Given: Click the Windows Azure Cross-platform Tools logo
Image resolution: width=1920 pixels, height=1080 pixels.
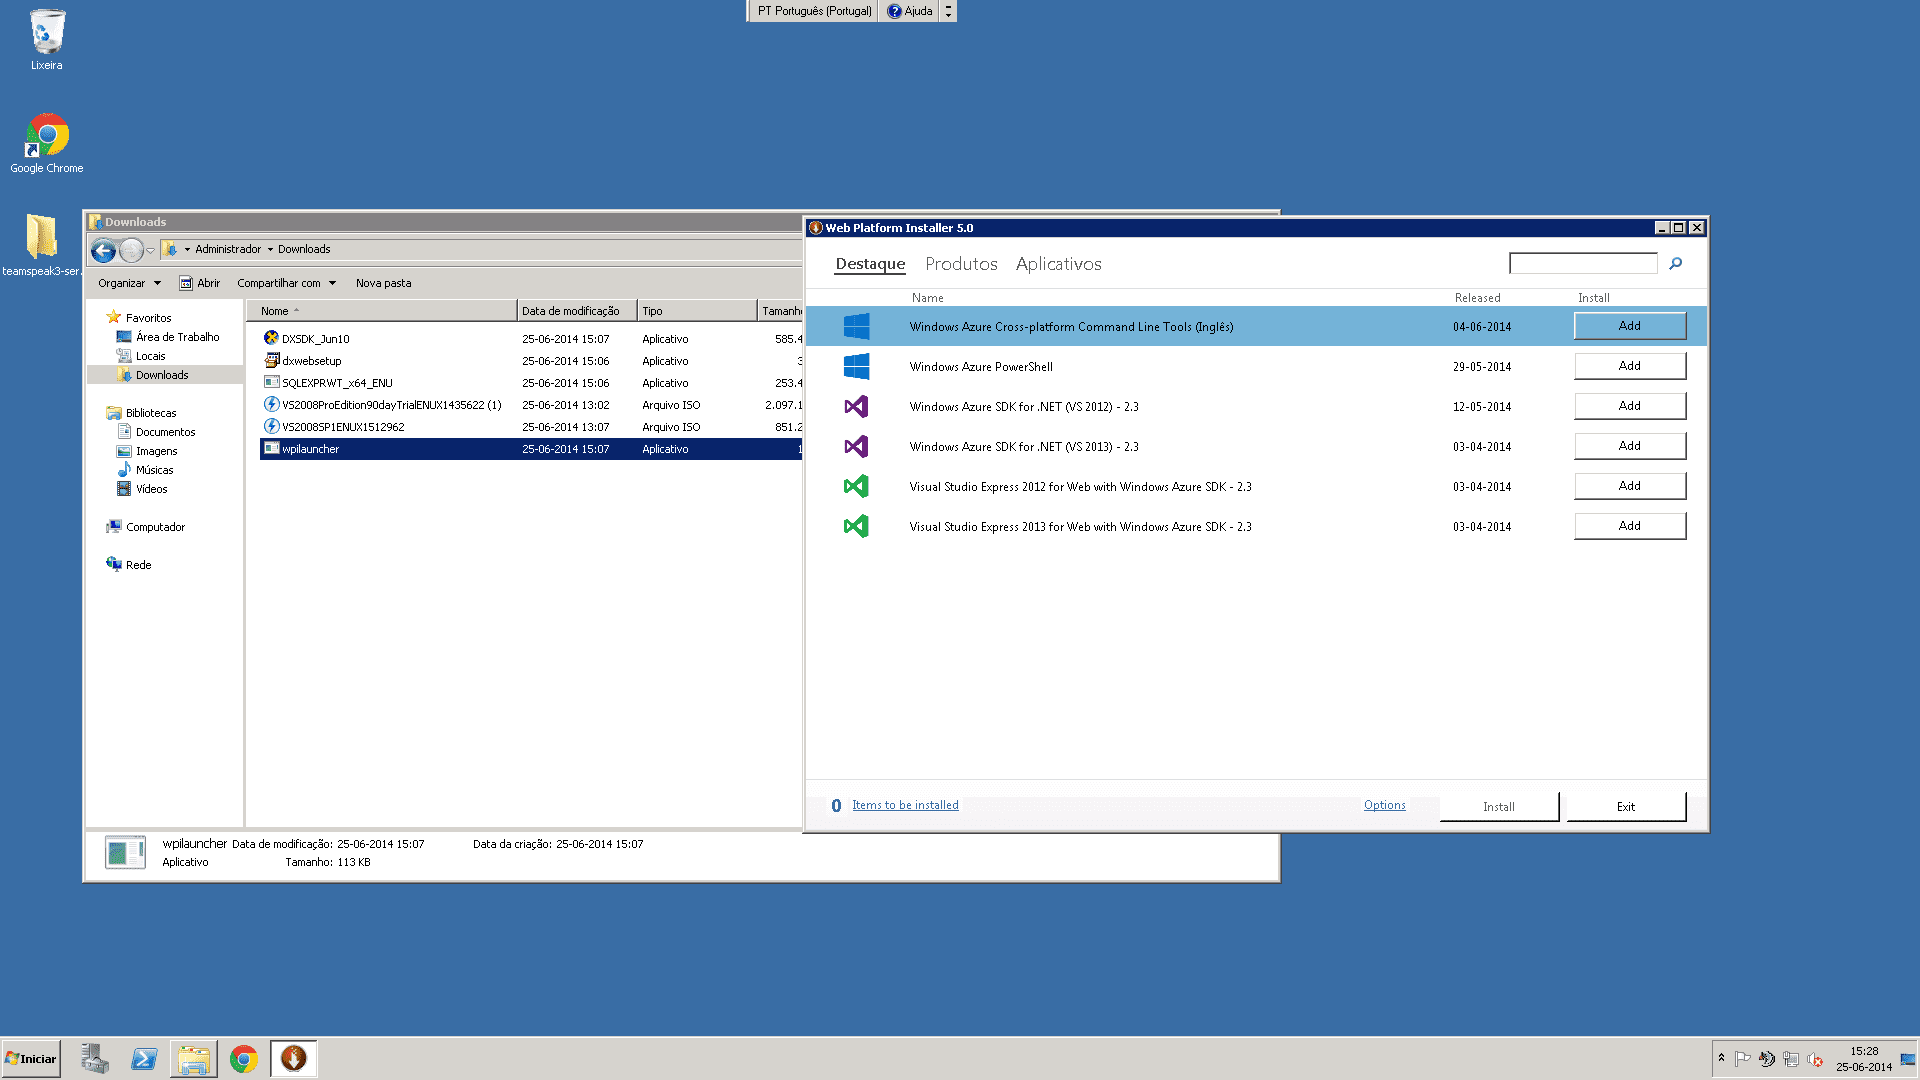Looking at the screenshot, I should pyautogui.click(x=856, y=326).
